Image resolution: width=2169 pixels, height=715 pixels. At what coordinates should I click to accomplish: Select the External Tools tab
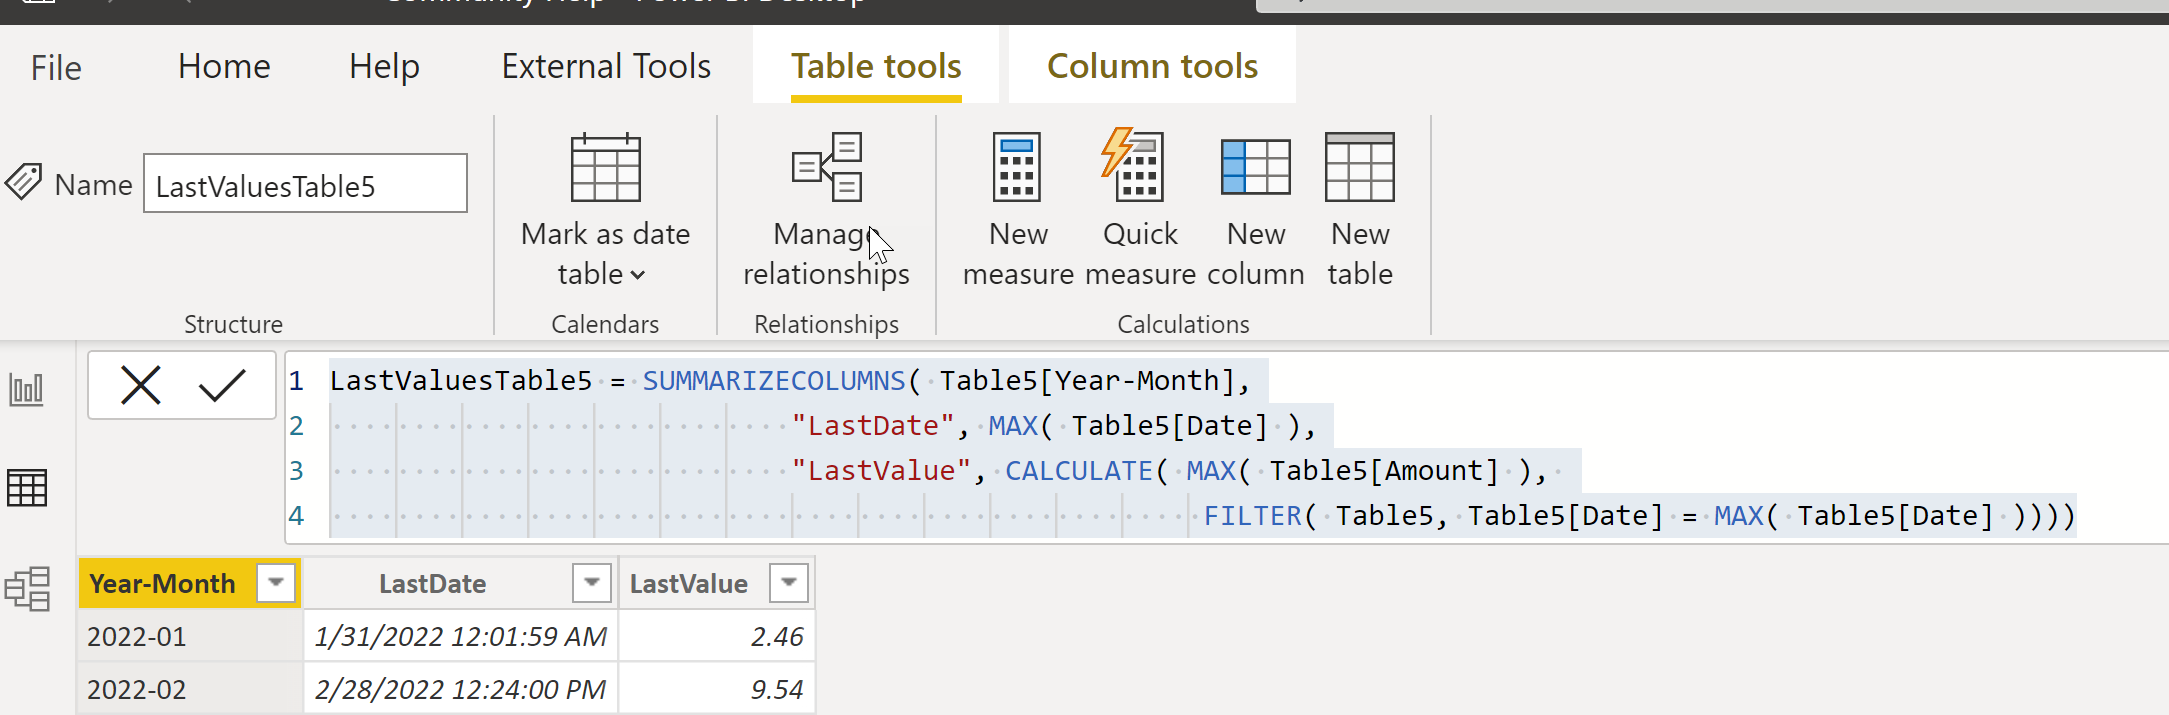[x=606, y=66]
